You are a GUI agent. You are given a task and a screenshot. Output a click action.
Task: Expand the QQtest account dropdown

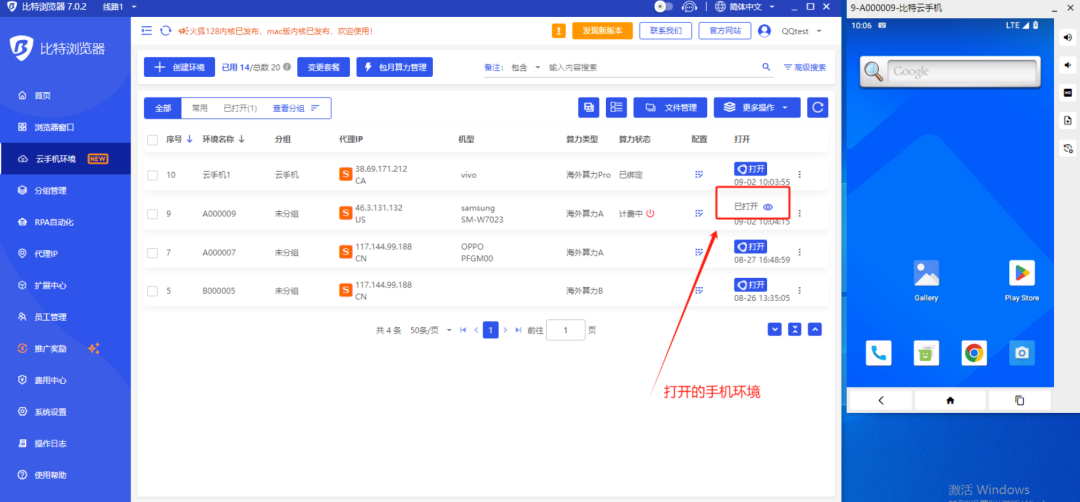(x=801, y=31)
